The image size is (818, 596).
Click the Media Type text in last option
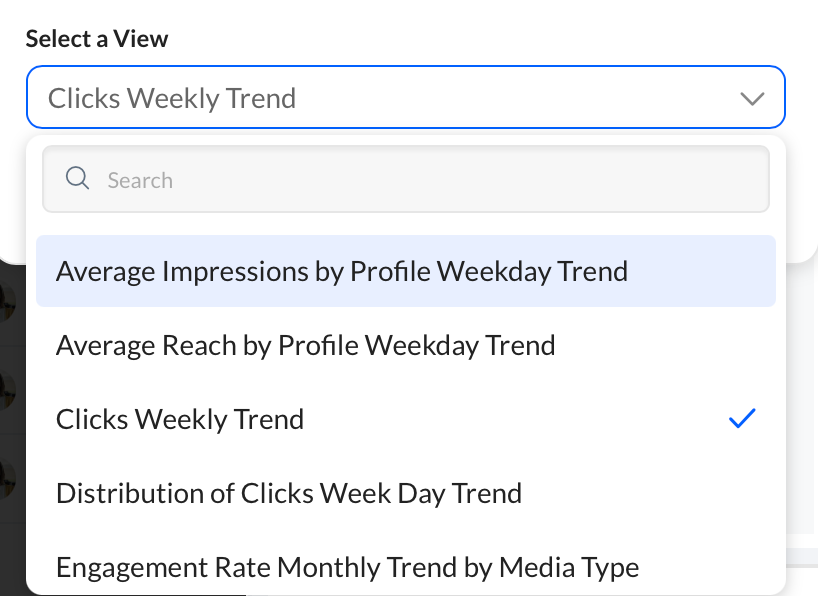569,568
